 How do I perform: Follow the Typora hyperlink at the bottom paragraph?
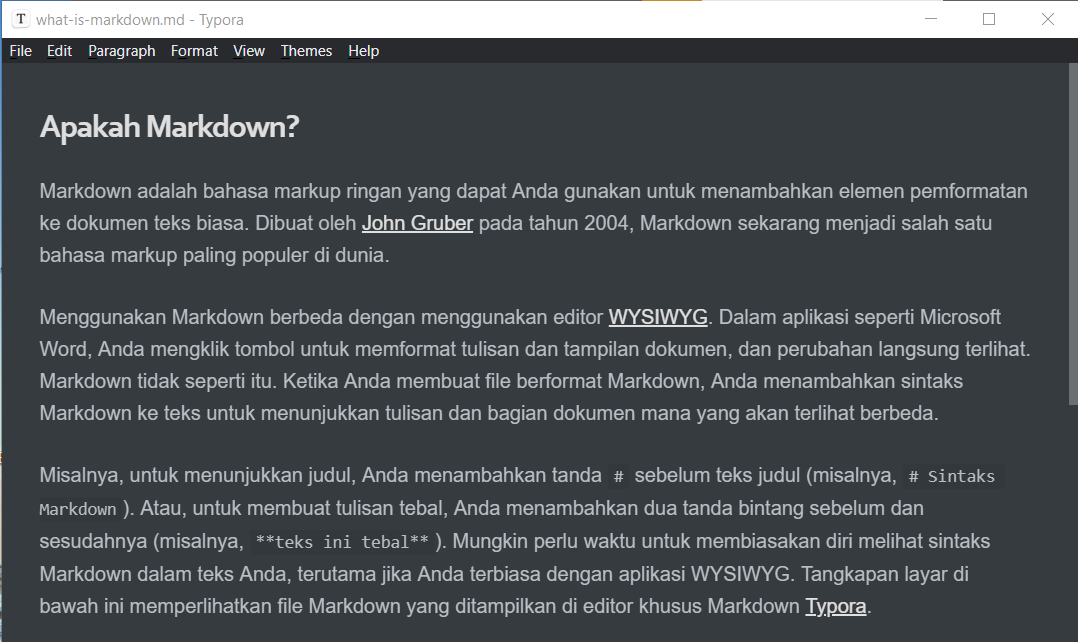point(836,605)
